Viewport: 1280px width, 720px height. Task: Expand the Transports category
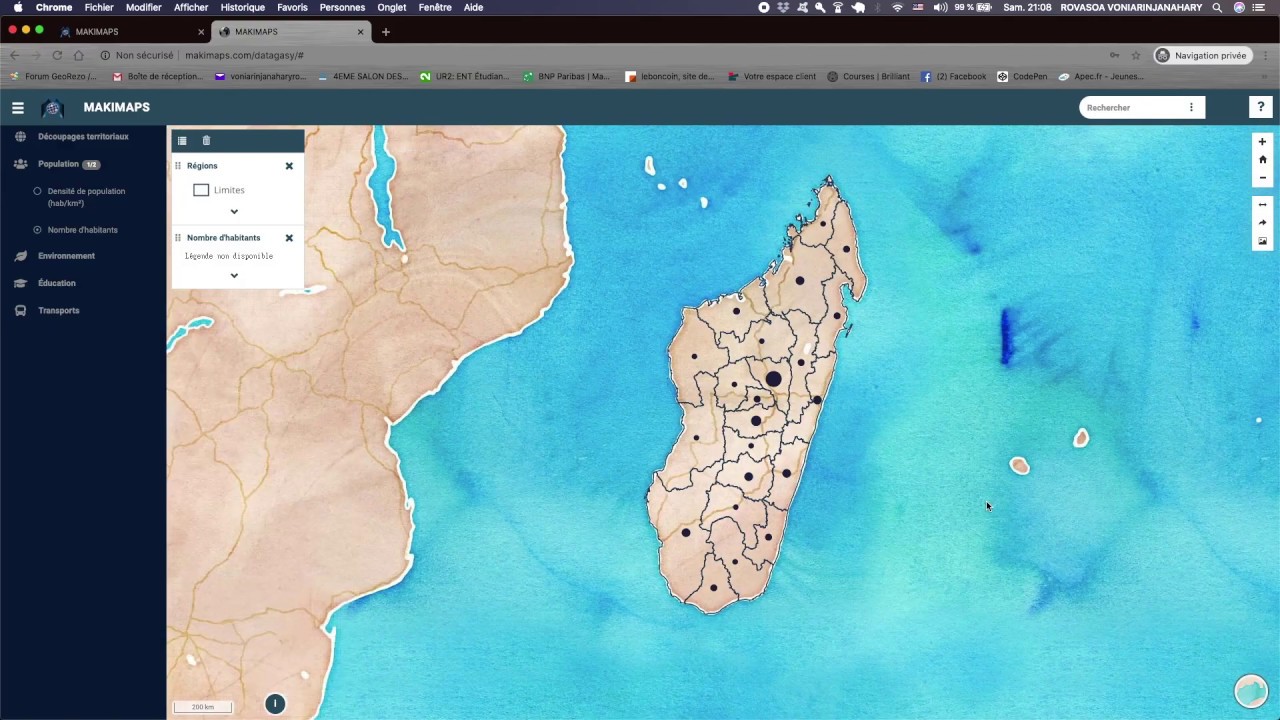(58, 311)
